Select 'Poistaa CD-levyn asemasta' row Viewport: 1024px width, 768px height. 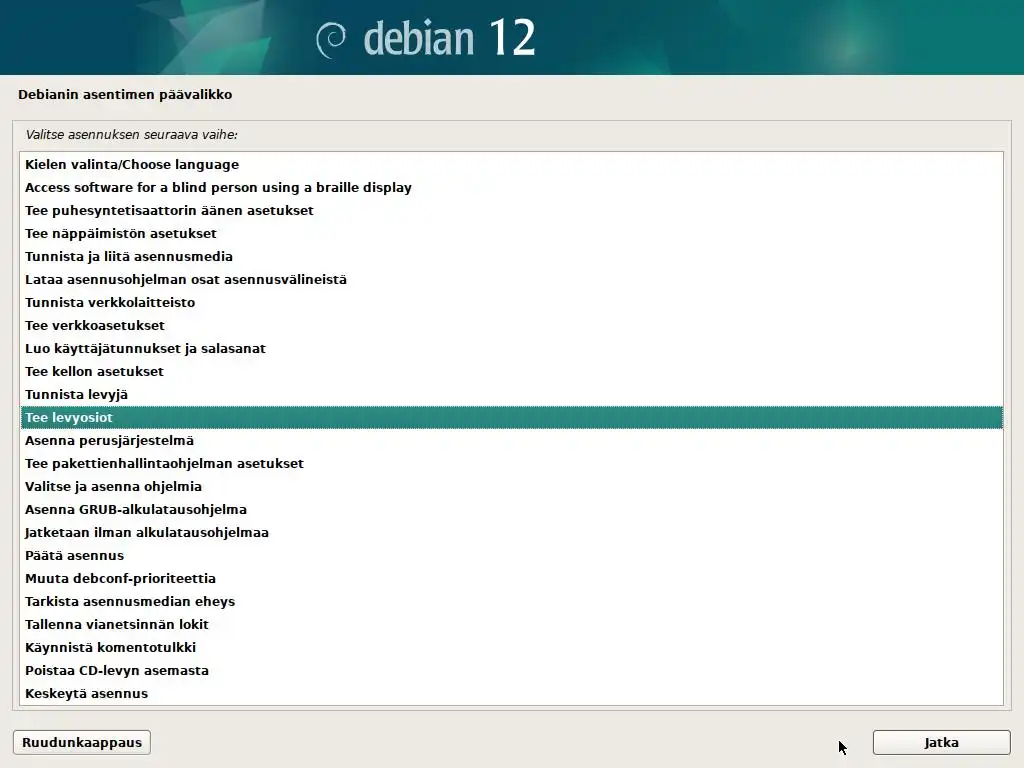click(512, 671)
